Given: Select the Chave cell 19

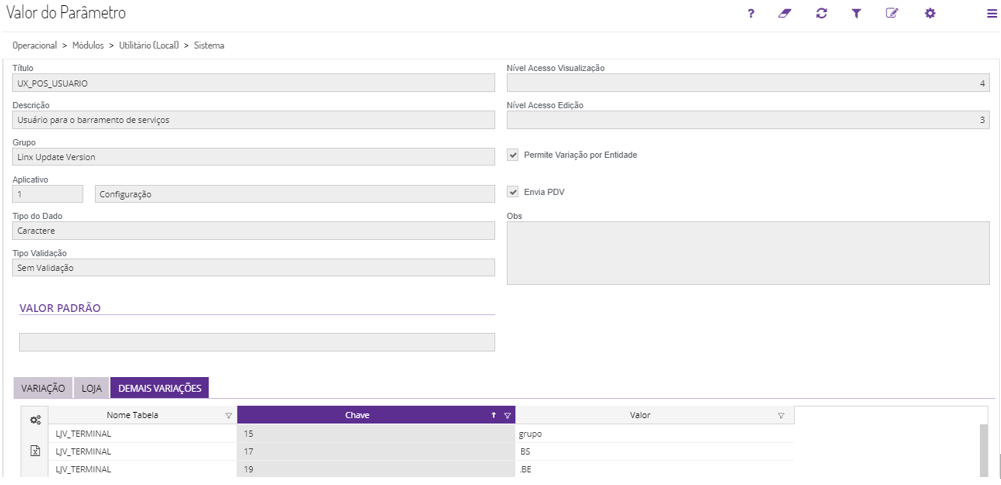Looking at the screenshot, I should click(376, 469).
